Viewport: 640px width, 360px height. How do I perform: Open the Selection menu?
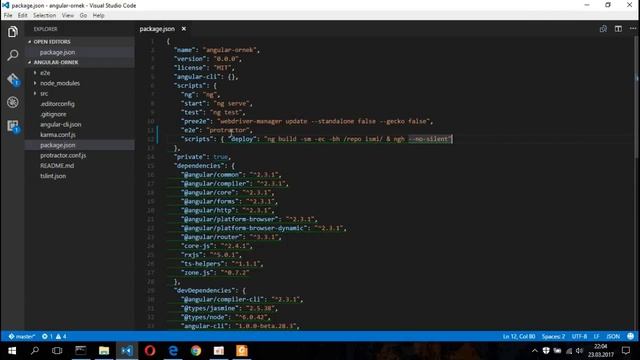(x=44, y=16)
